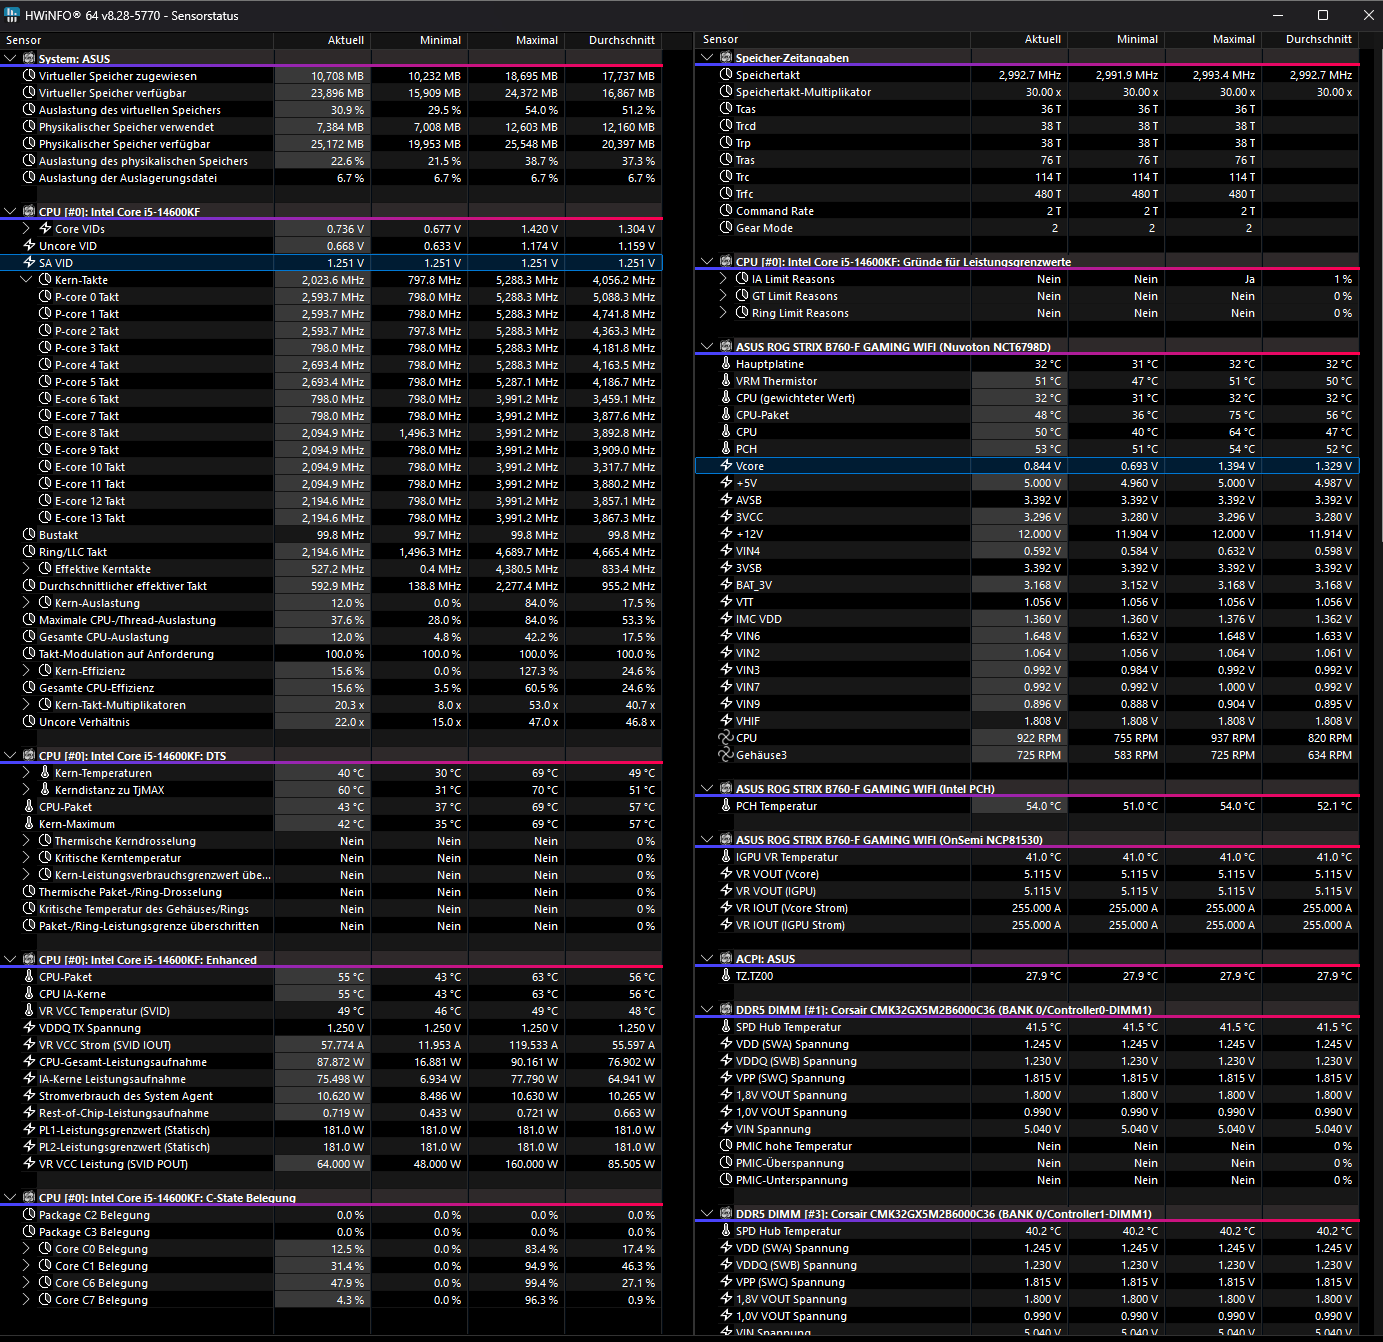Select the VR VCC Leistung (SVID POUT) row
Image resolution: width=1383 pixels, height=1342 pixels.
[331, 1164]
